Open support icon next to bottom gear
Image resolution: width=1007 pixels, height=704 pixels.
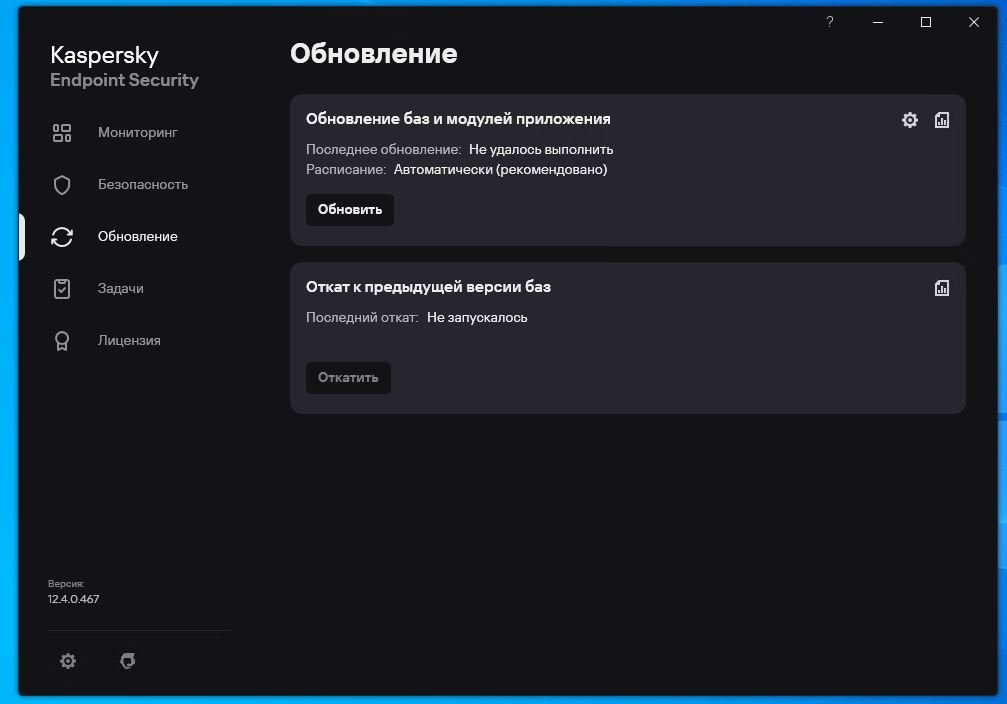(x=128, y=661)
